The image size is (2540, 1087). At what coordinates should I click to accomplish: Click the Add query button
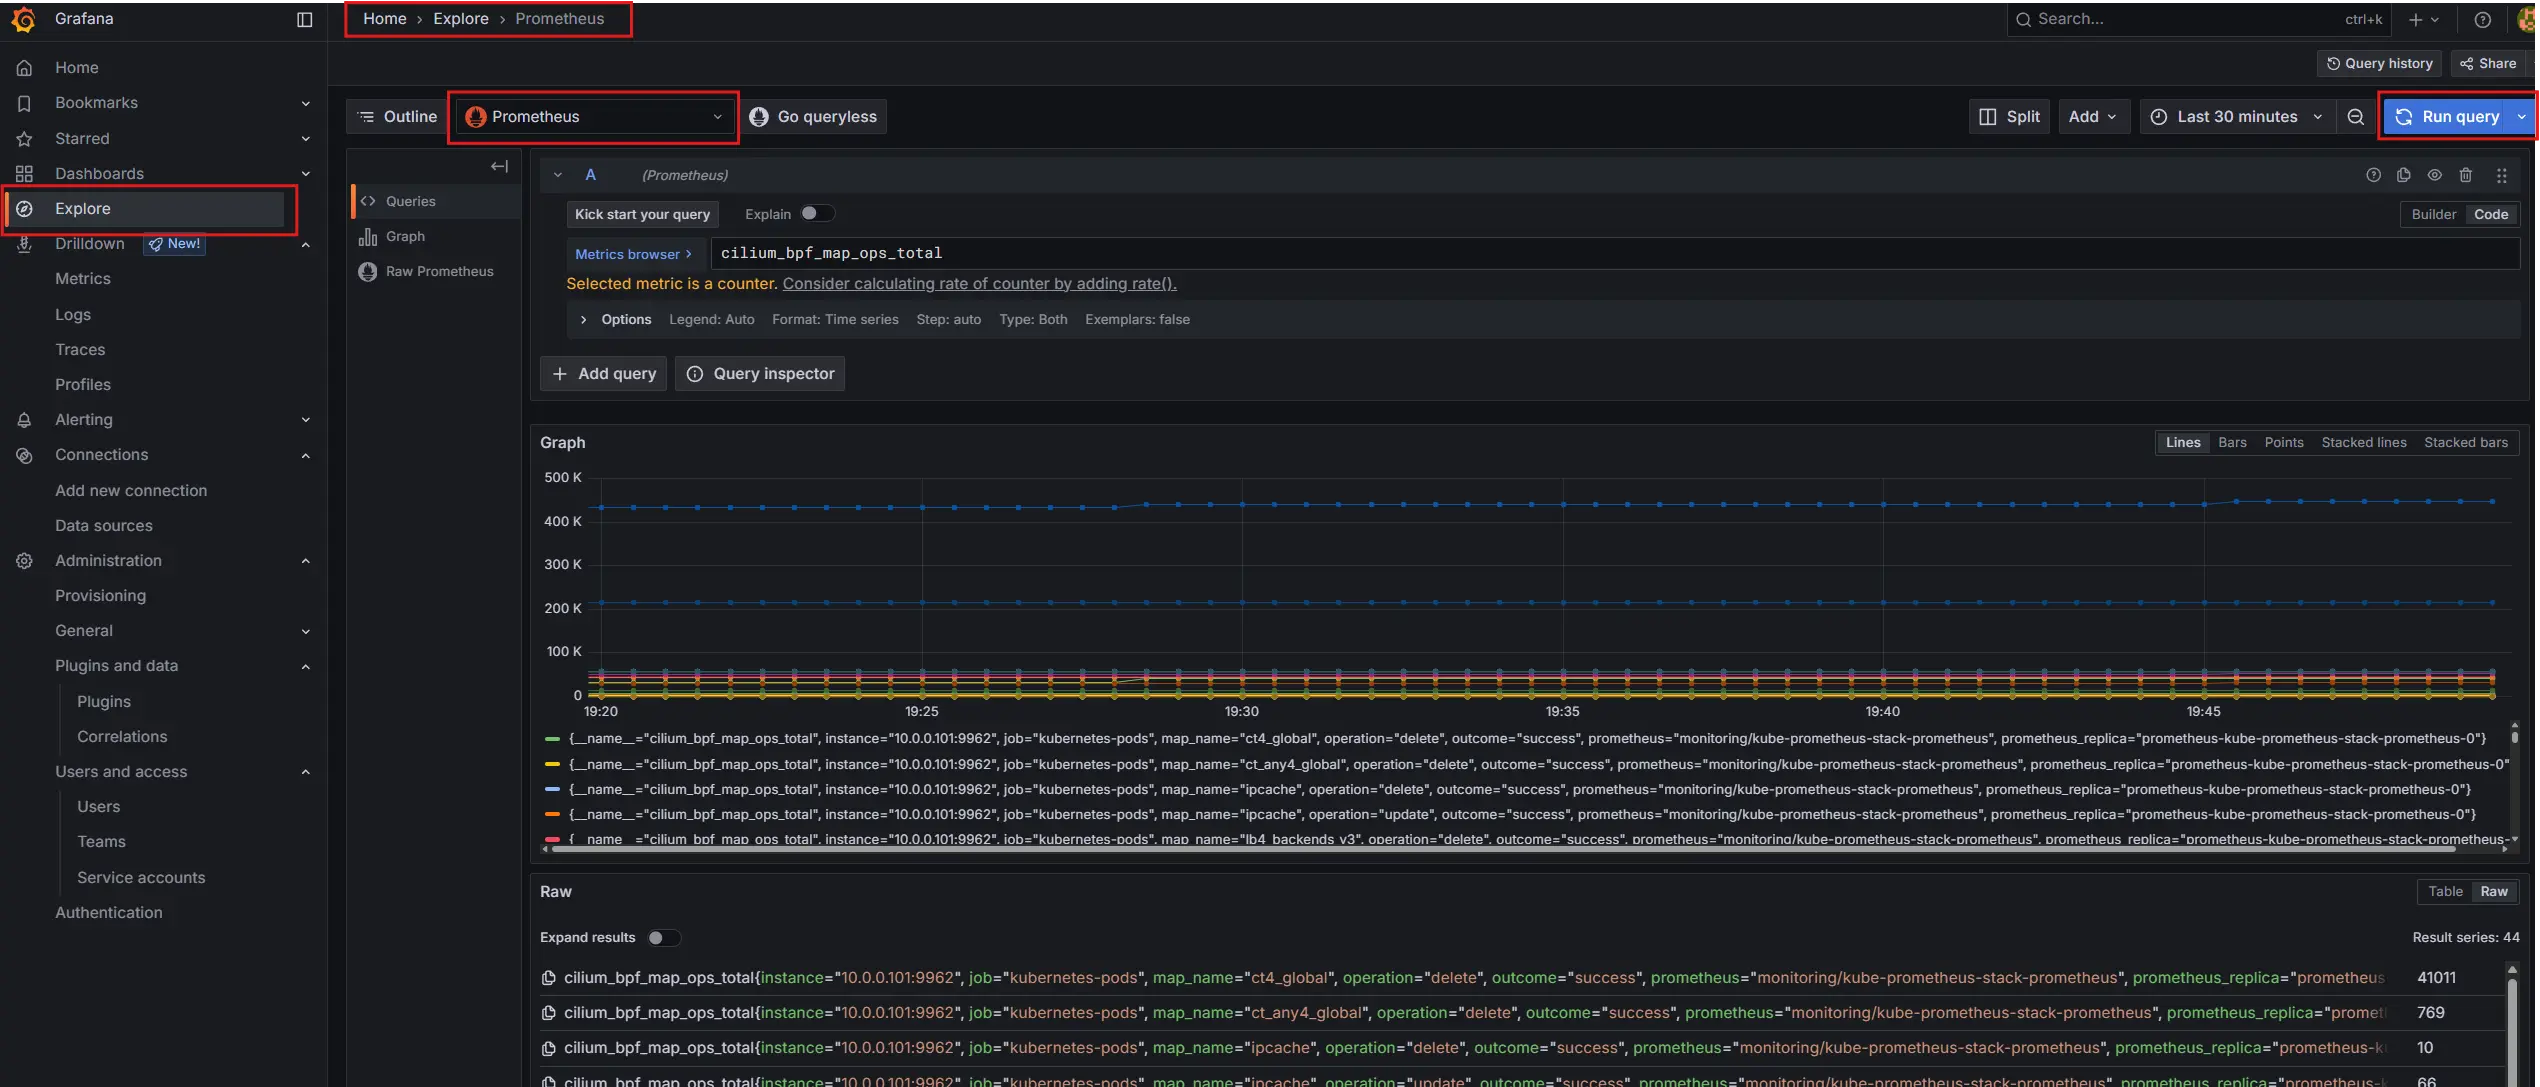click(x=603, y=374)
